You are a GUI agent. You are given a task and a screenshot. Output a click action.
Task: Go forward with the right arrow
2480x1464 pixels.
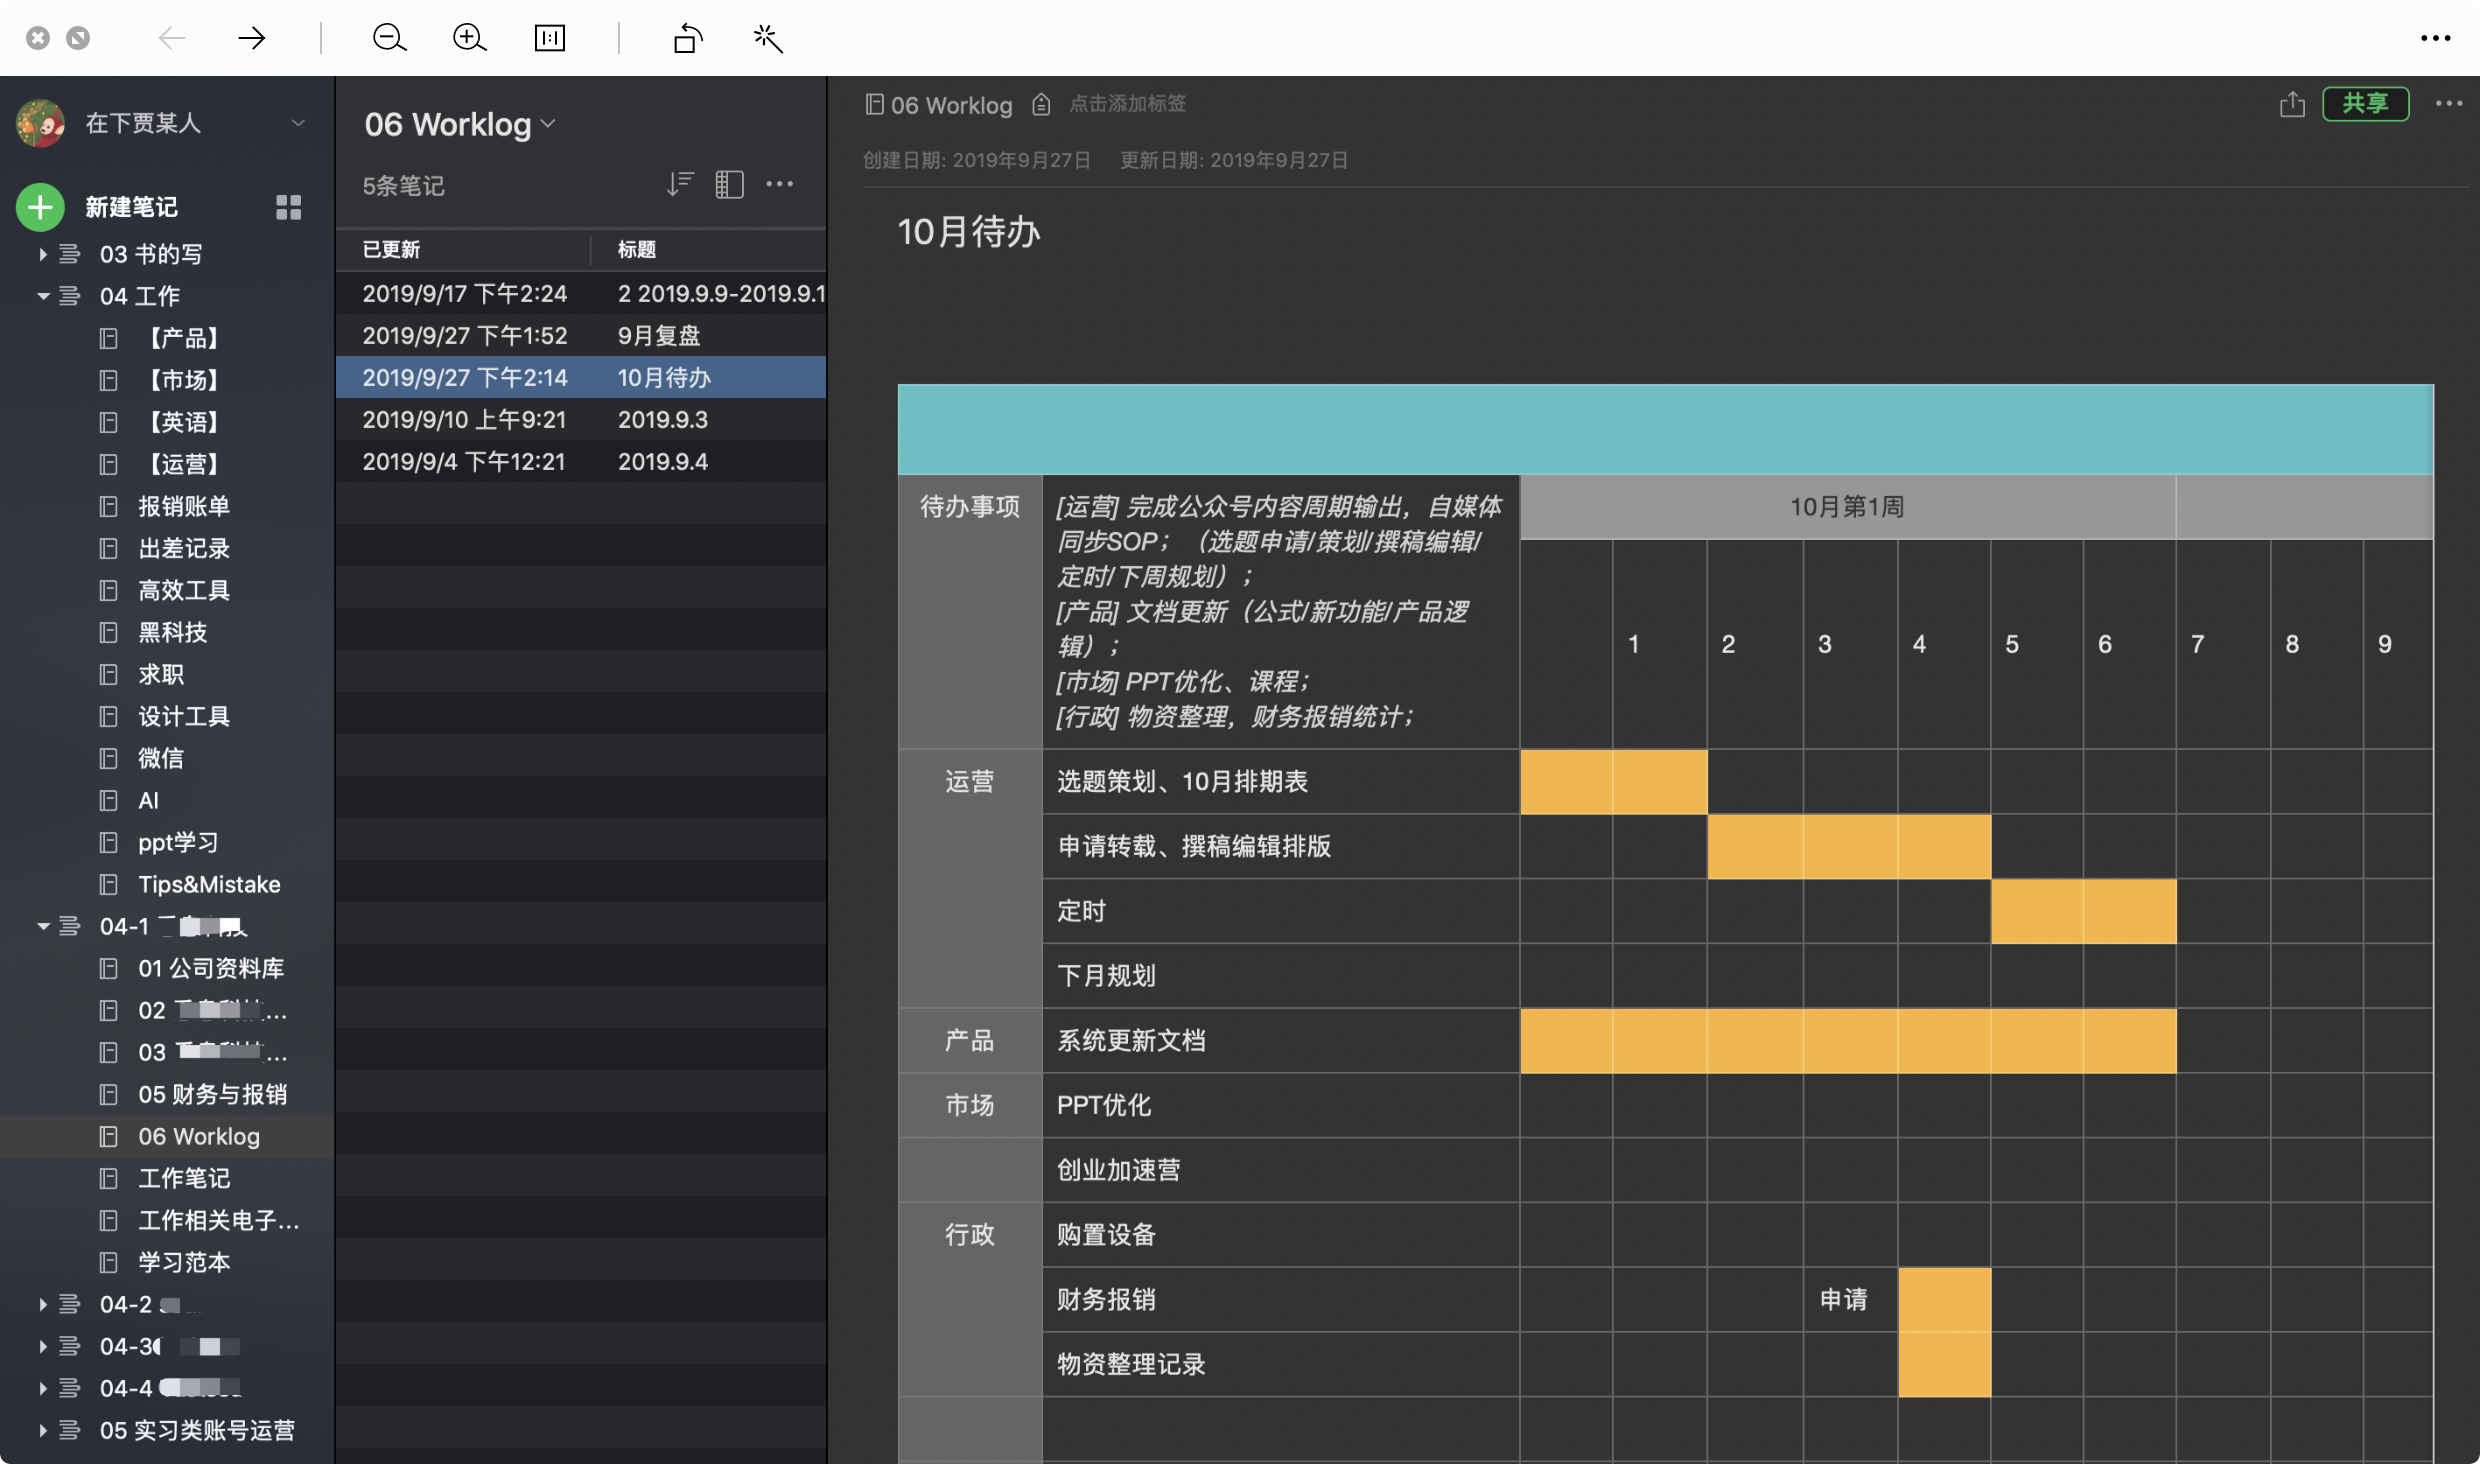(x=252, y=38)
